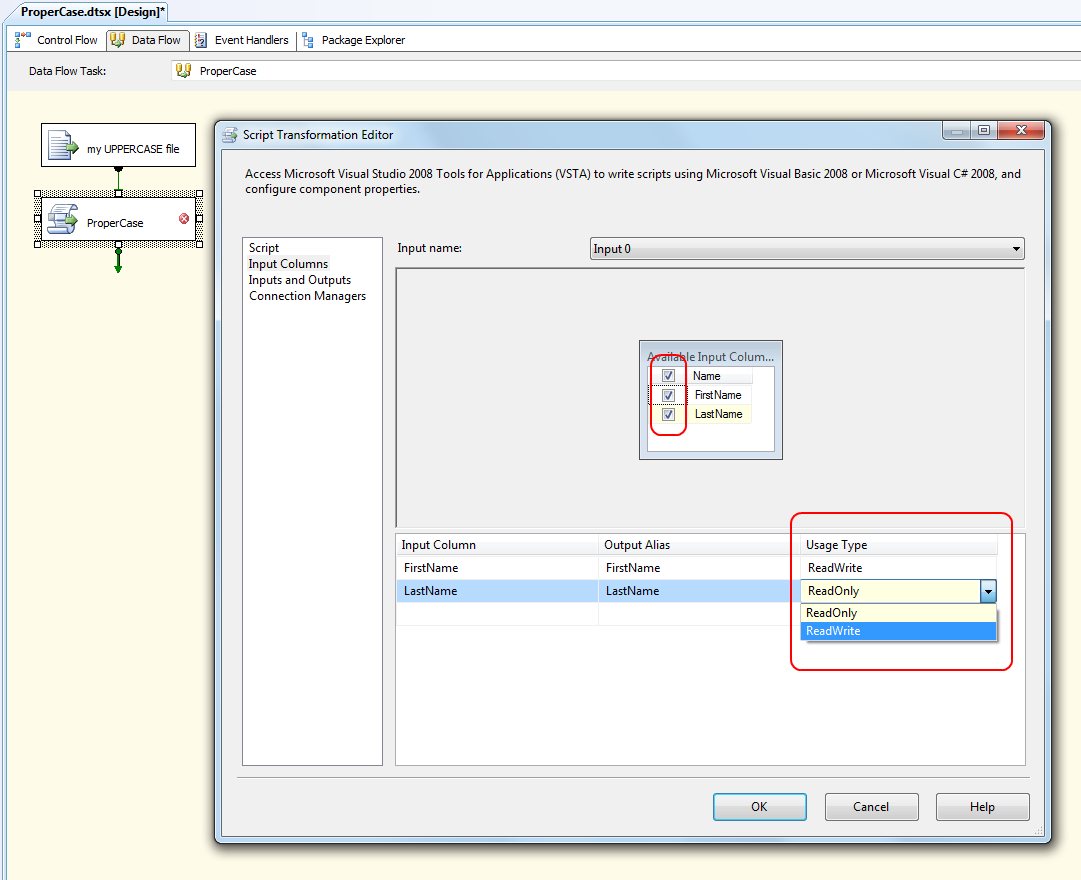
Task: Click FirstName in Available Input Columns
Action: pyautogui.click(x=718, y=395)
